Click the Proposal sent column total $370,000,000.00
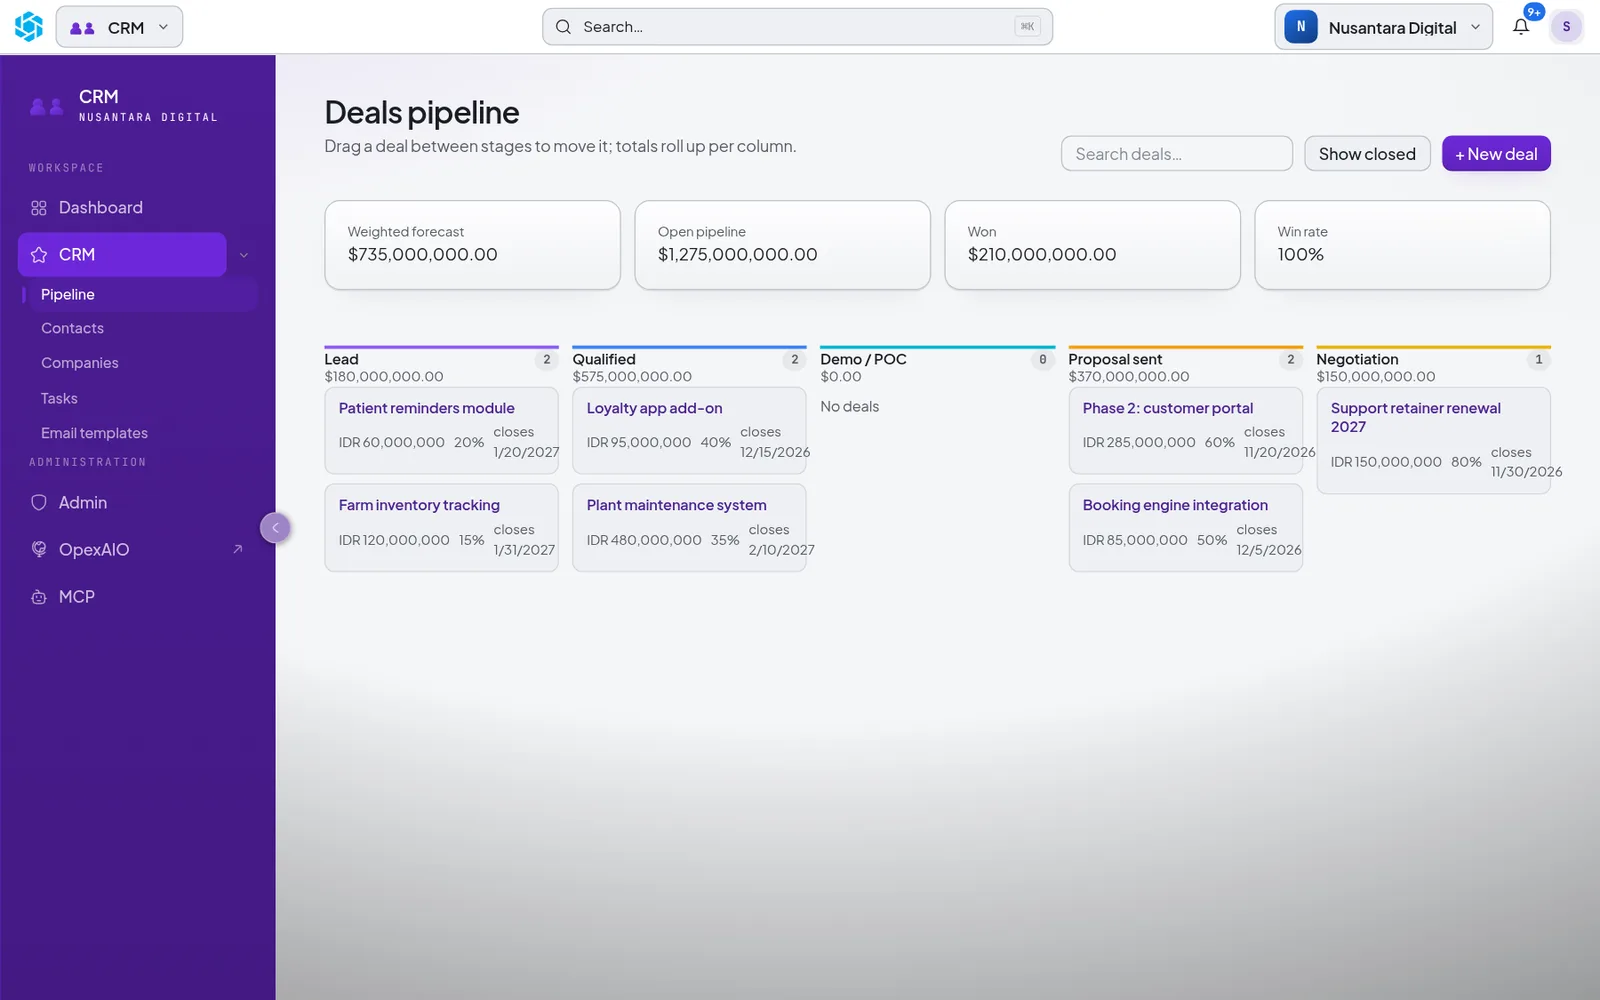 coord(1128,377)
